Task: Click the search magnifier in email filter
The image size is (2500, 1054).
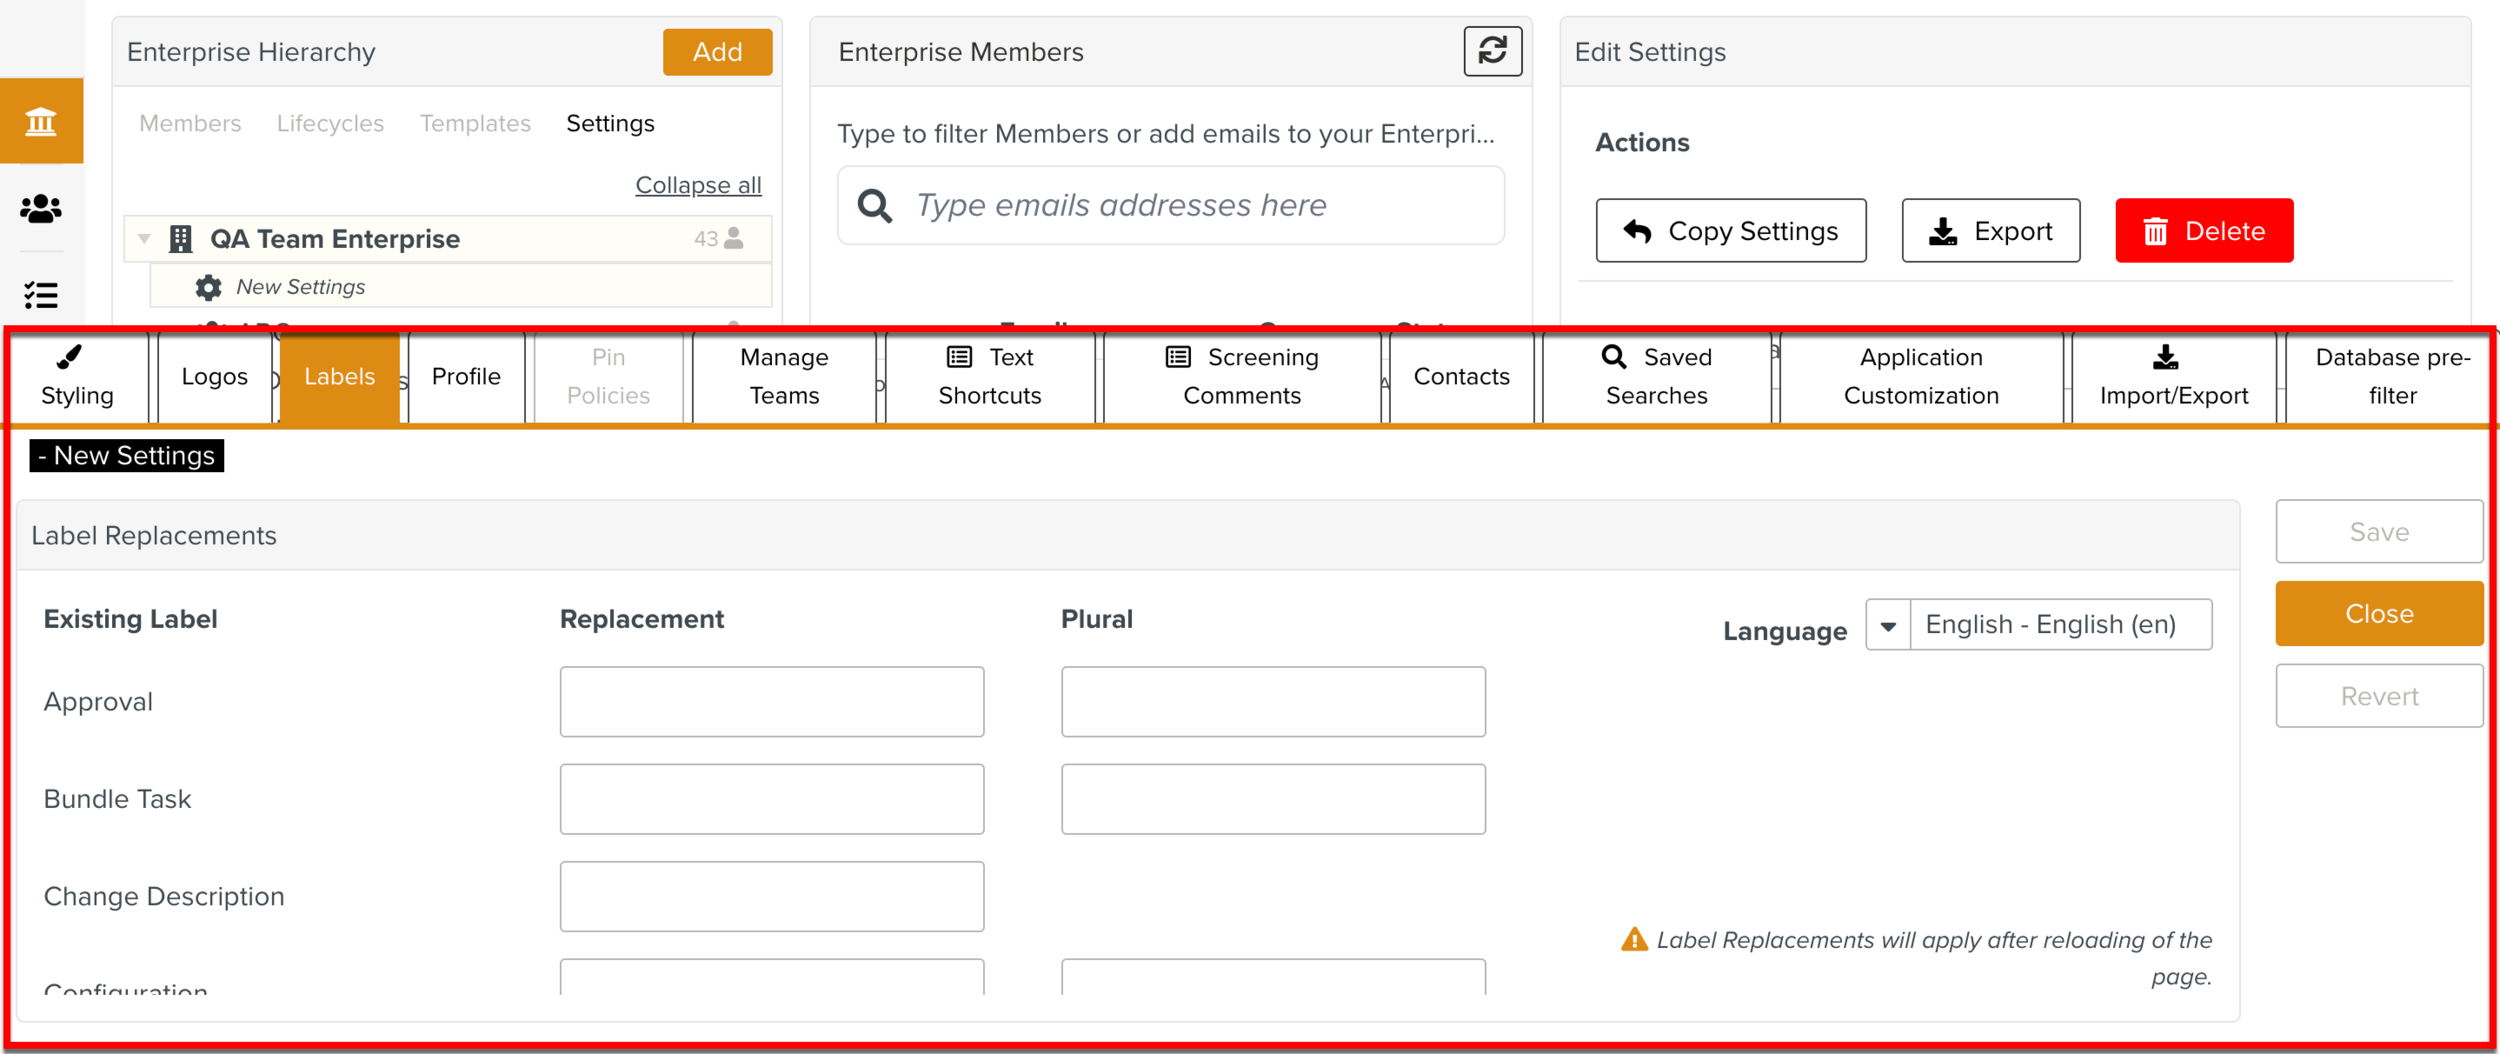Action: click(x=874, y=206)
